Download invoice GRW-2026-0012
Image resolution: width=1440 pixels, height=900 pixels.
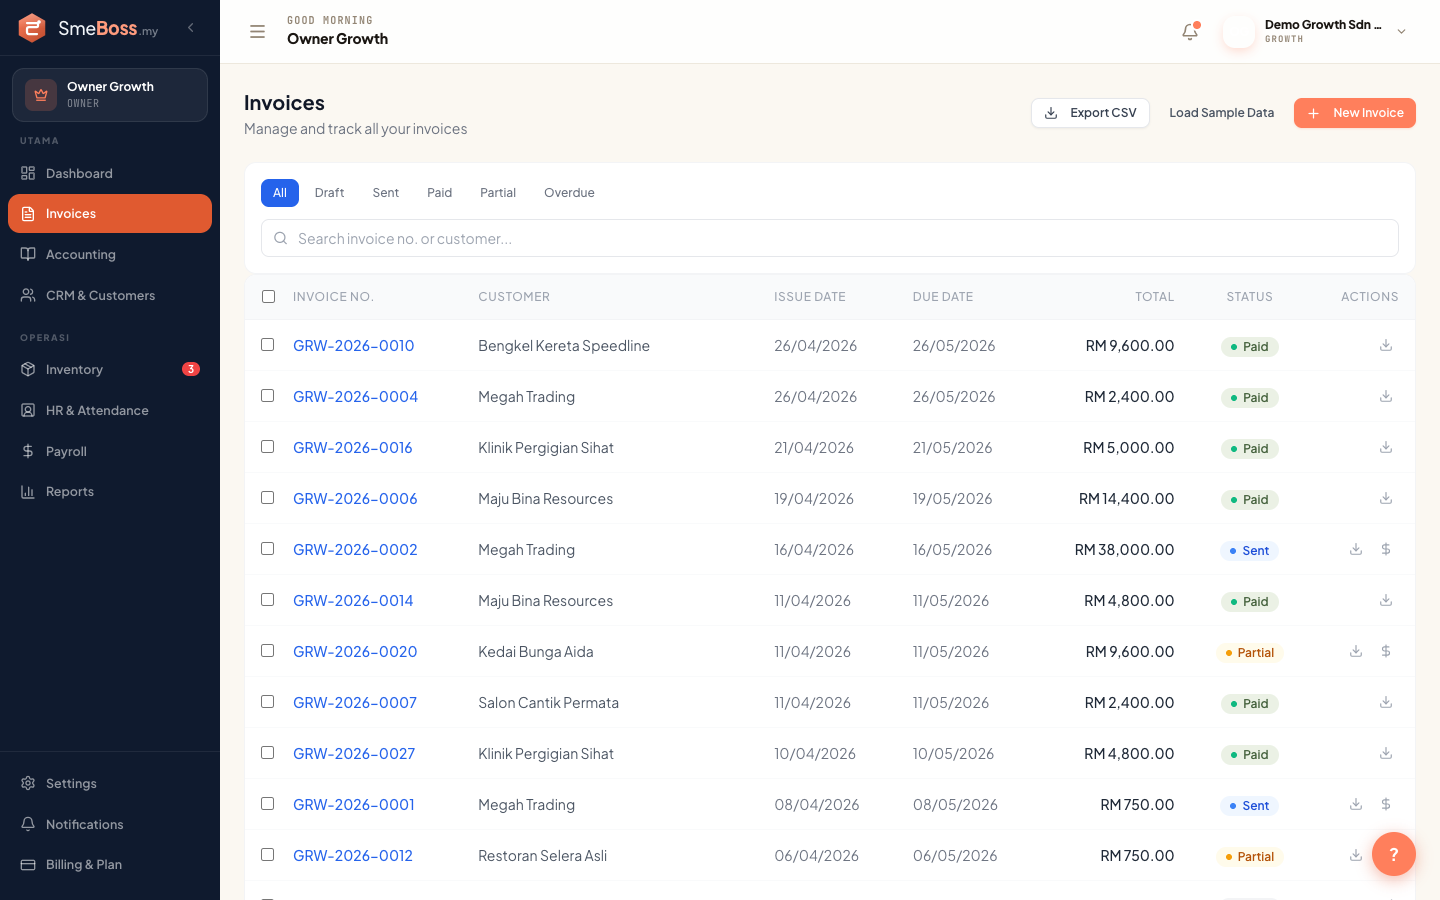click(x=1356, y=856)
